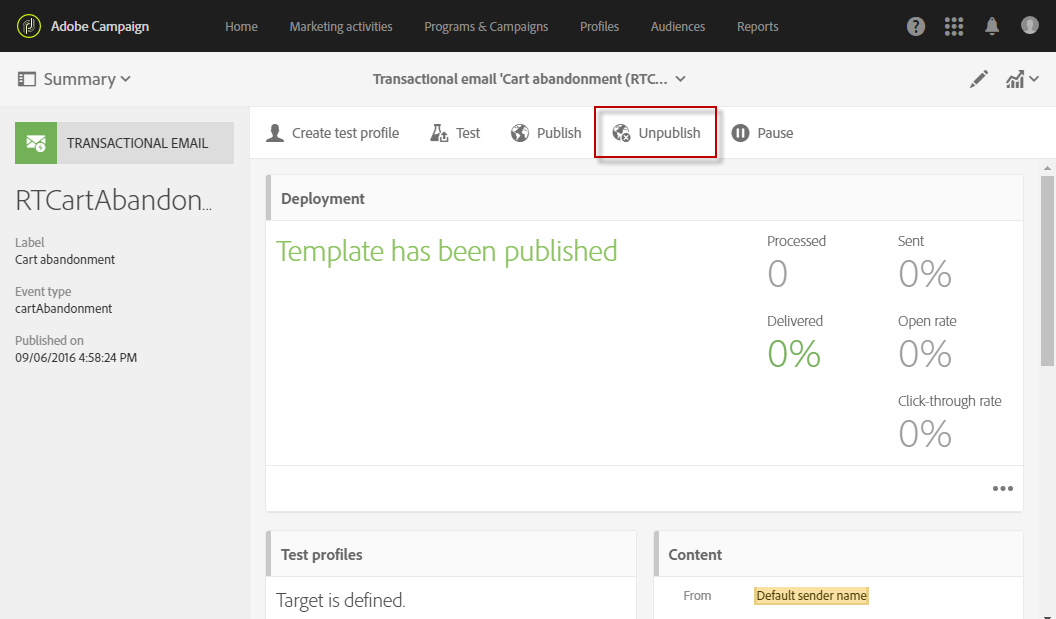Click the Pause toolbar button
The width and height of the screenshot is (1056, 619).
762,133
